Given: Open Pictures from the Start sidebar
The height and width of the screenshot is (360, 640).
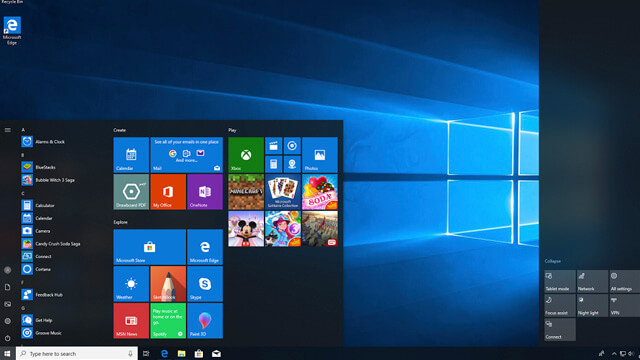Looking at the screenshot, I should 7,304.
